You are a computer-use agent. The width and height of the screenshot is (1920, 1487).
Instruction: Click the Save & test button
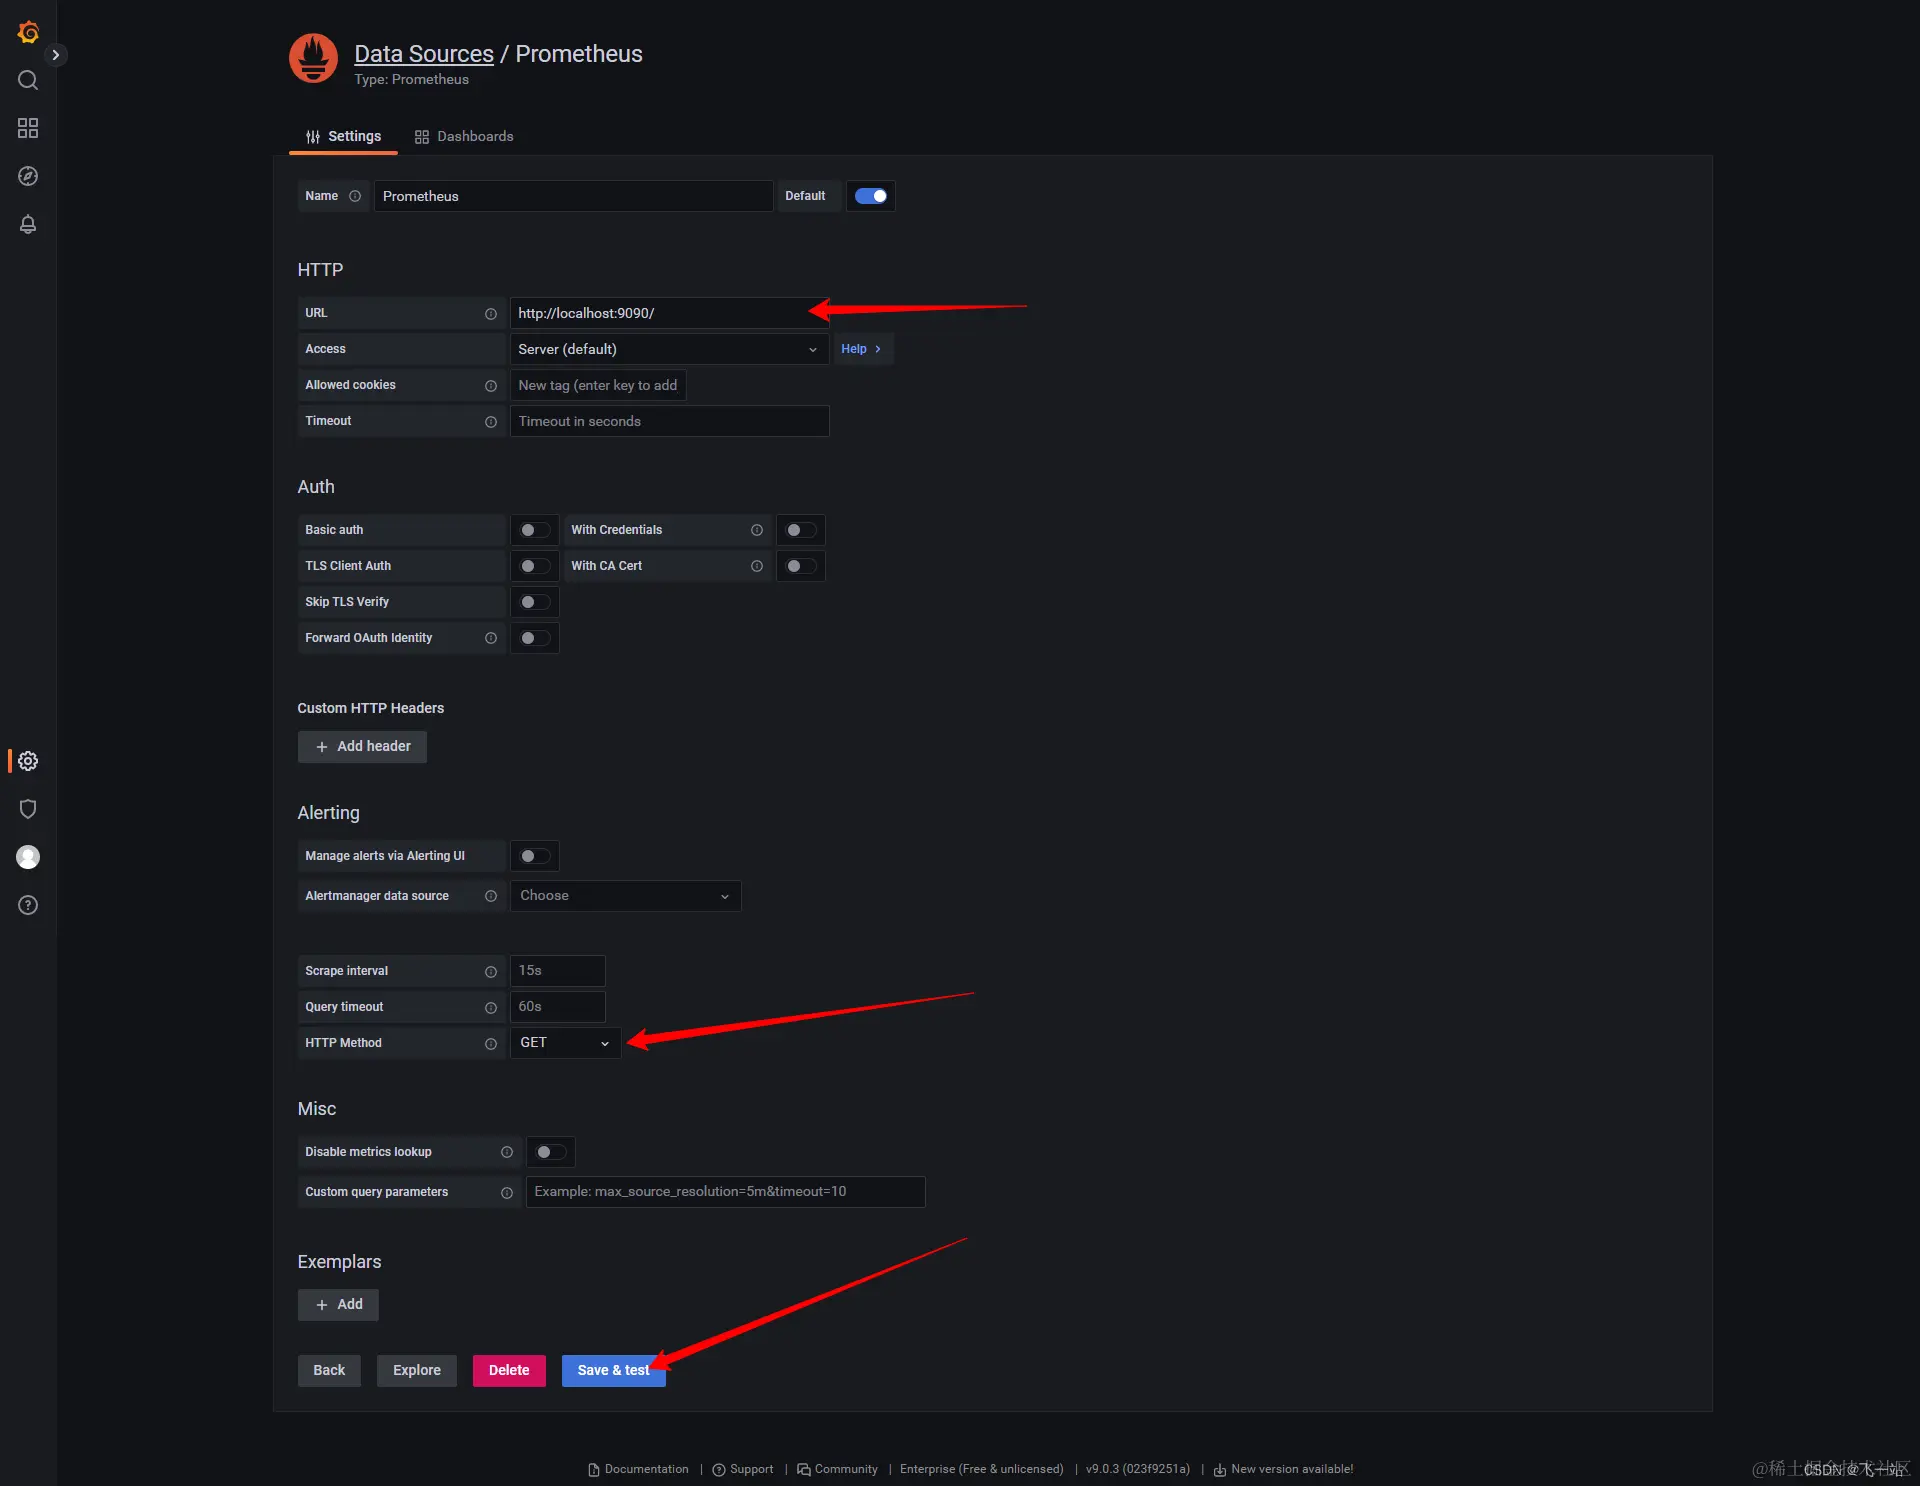pos(612,1370)
